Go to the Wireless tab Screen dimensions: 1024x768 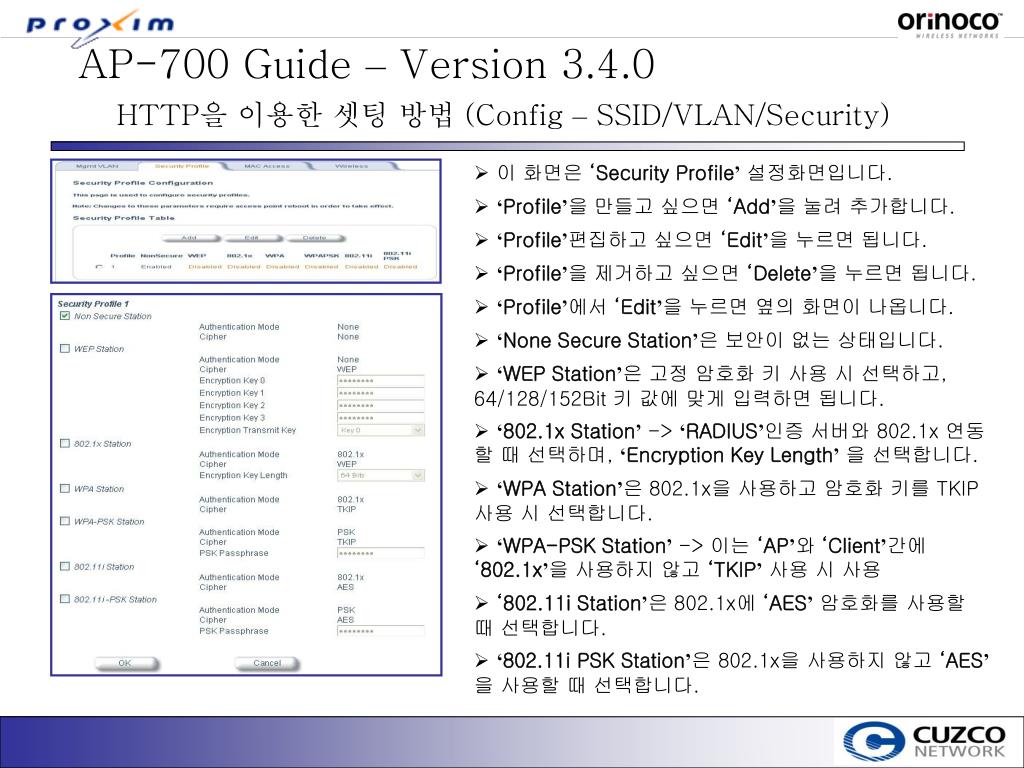click(351, 167)
